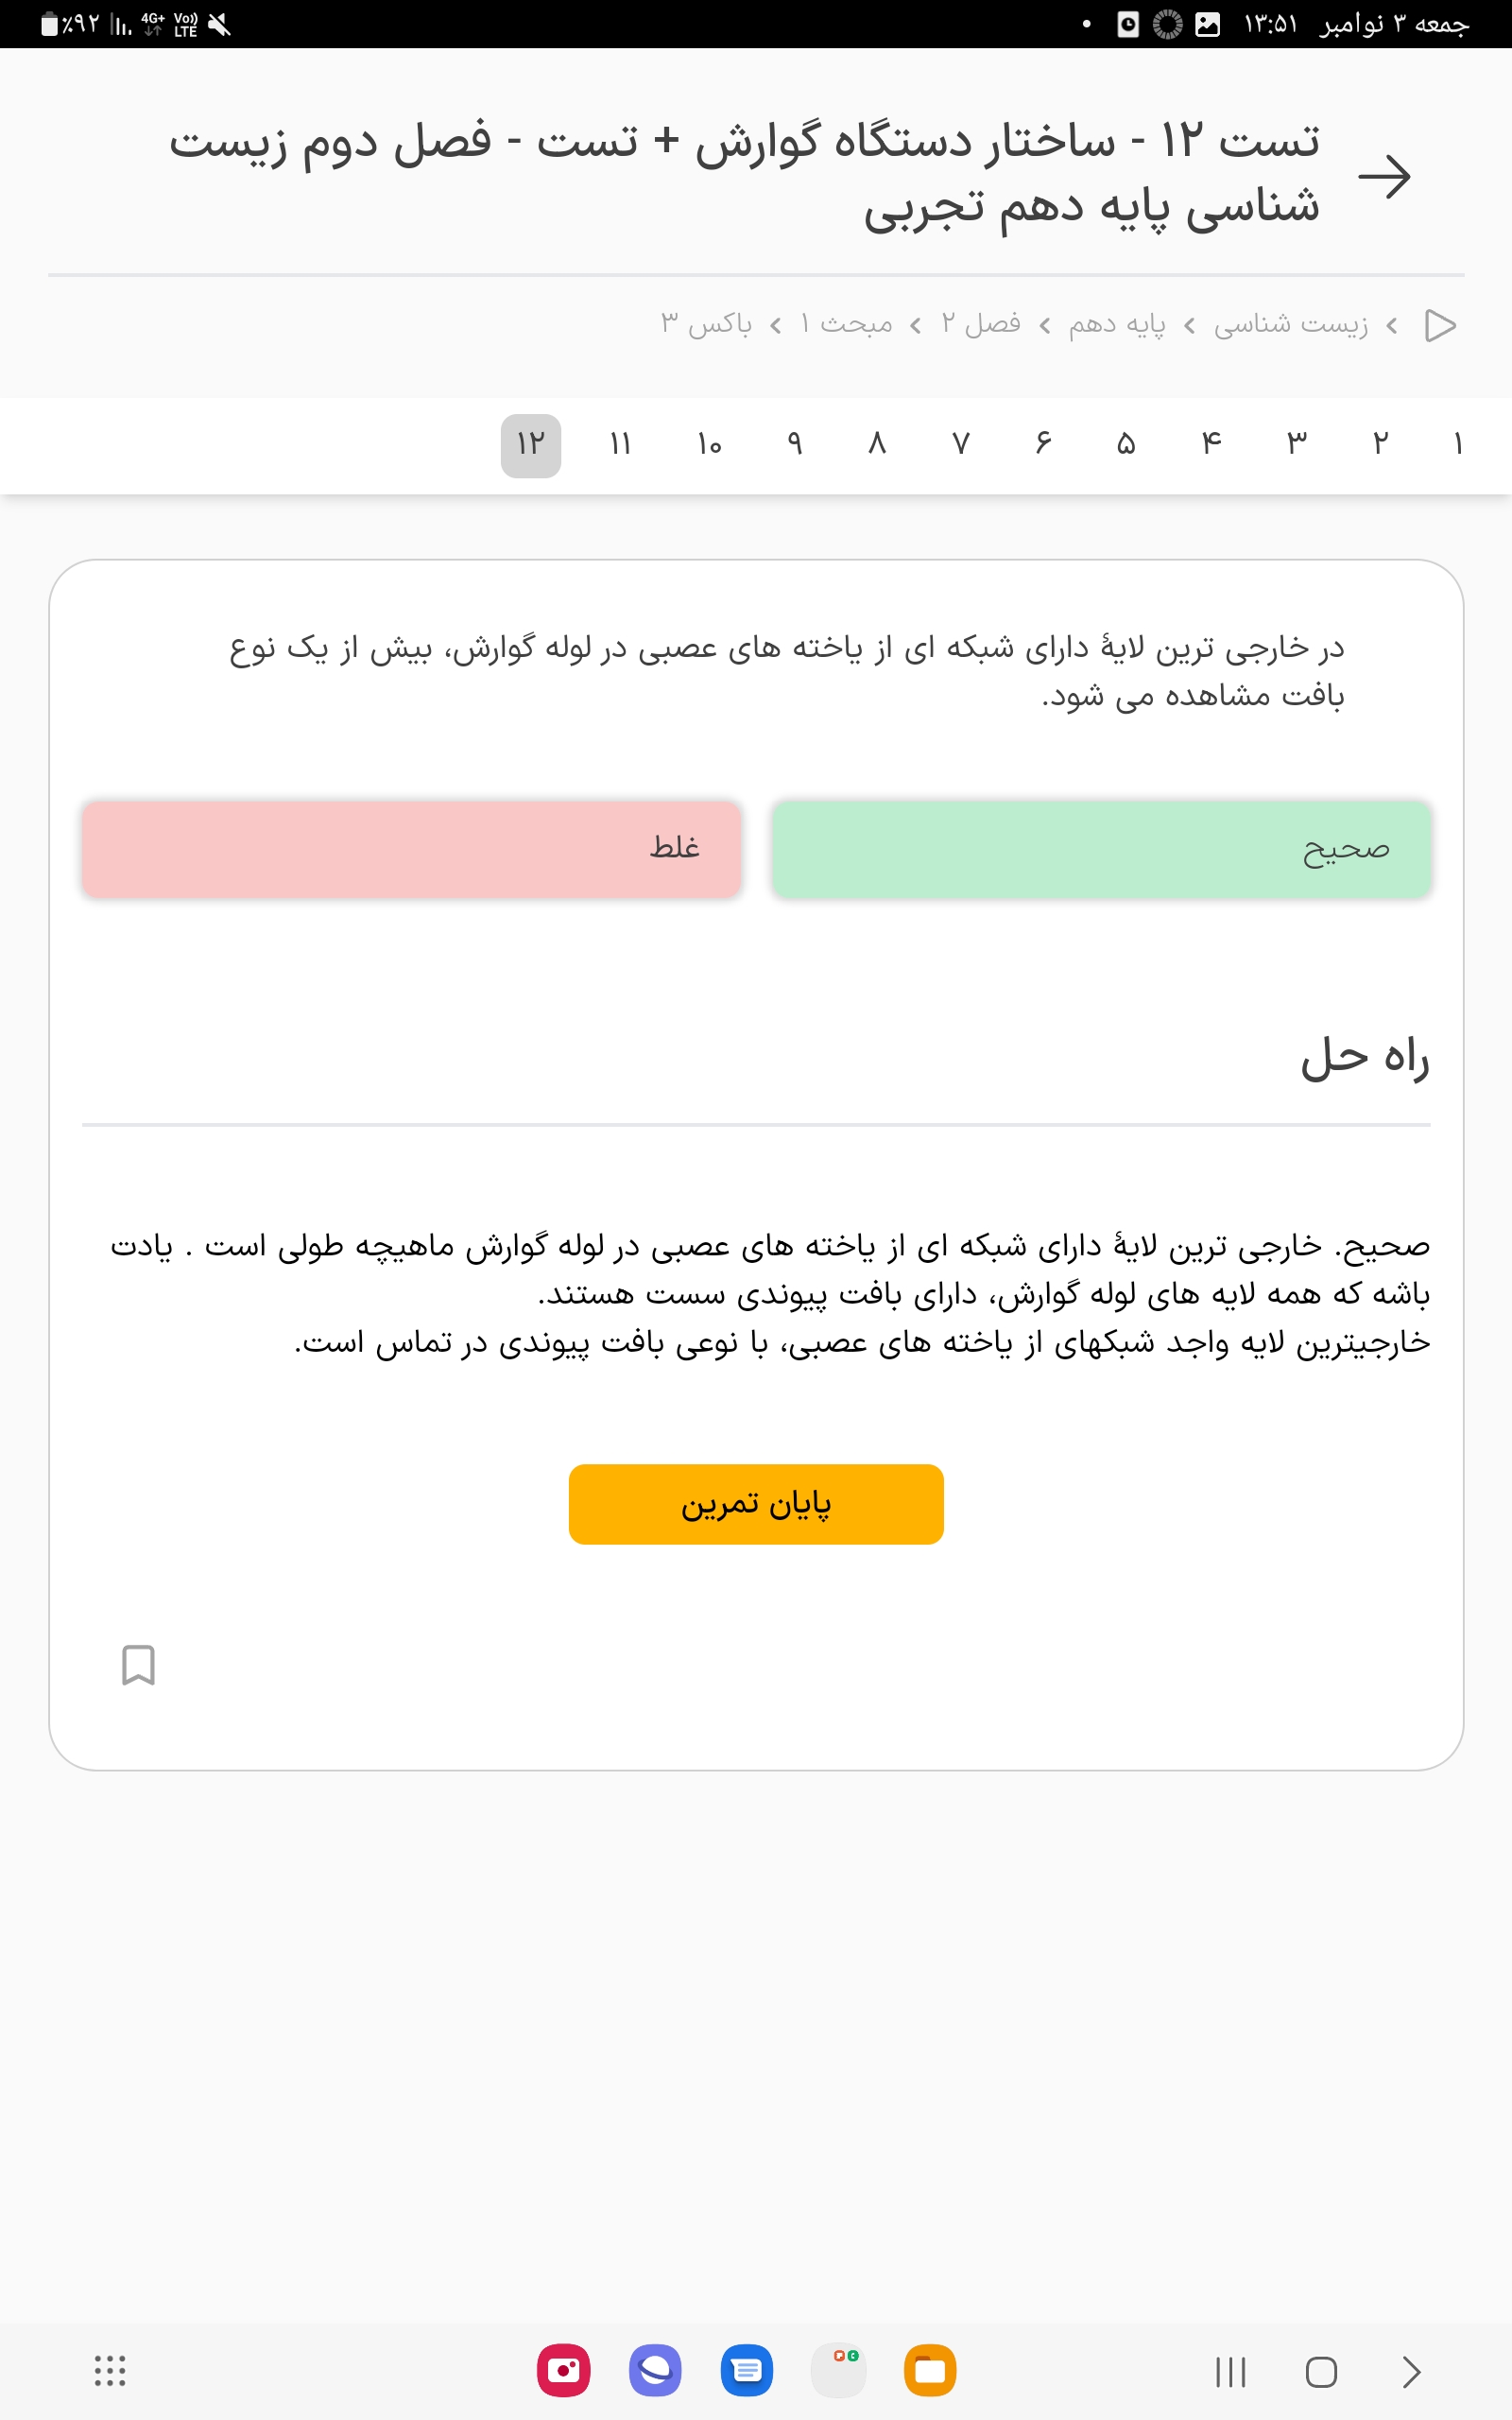Go to question ۱۱ in the number bar
The width and height of the screenshot is (1512, 2420).
pyautogui.click(x=620, y=444)
